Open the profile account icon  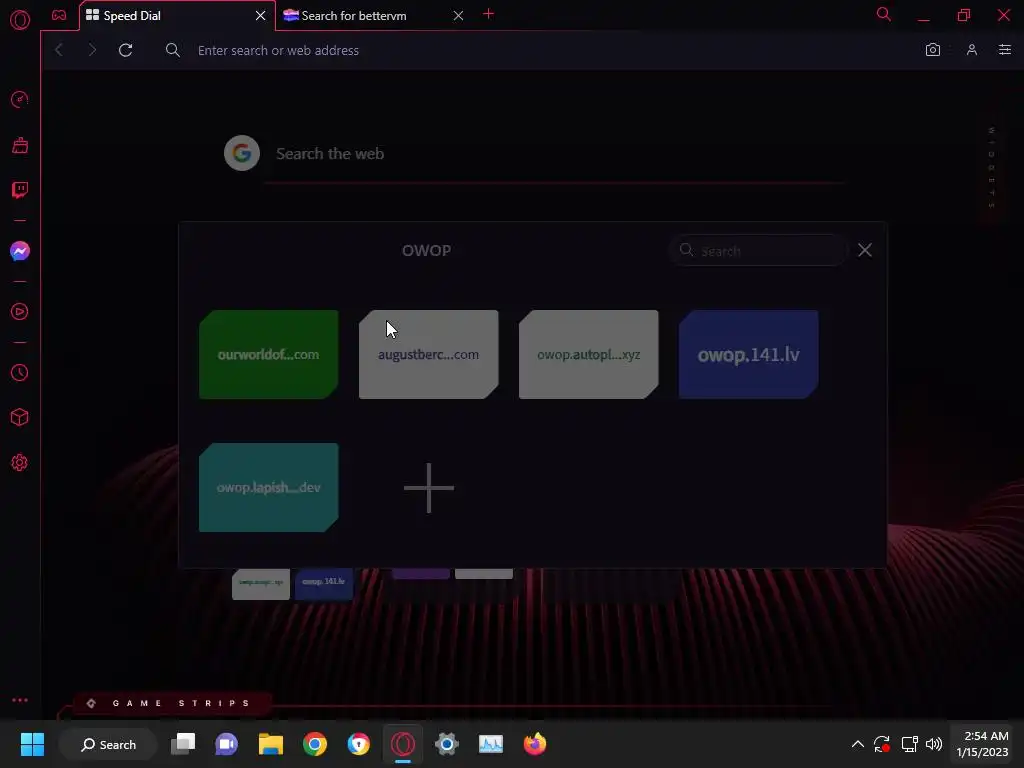pos(972,50)
